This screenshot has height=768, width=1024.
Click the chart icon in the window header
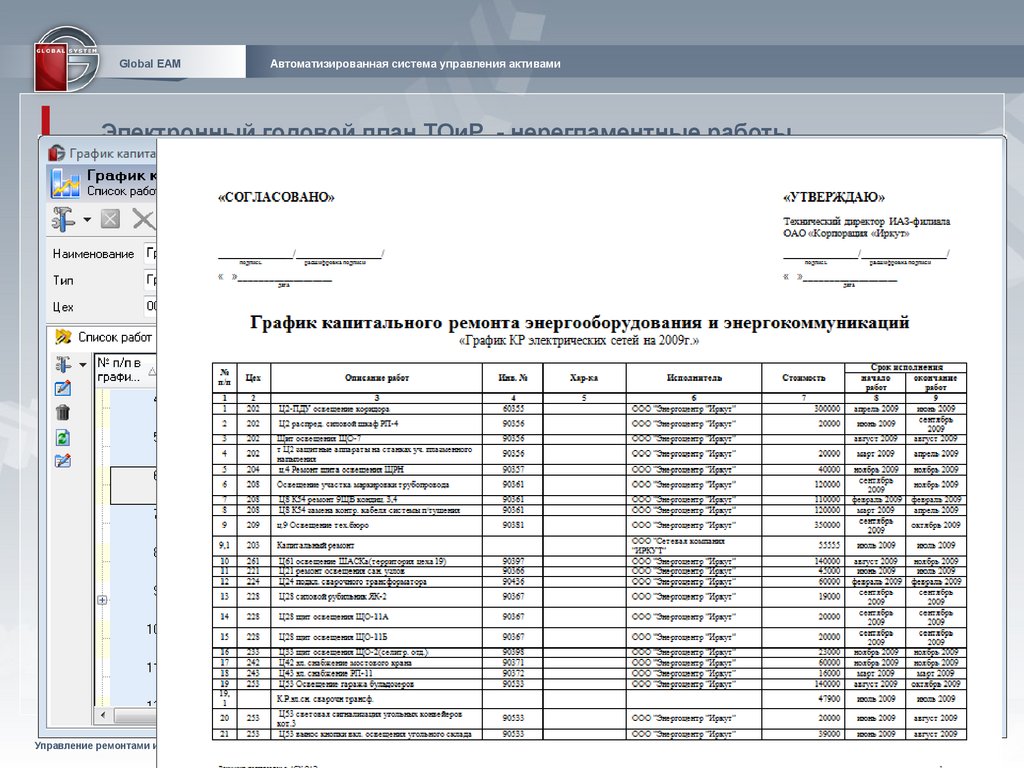coord(66,183)
